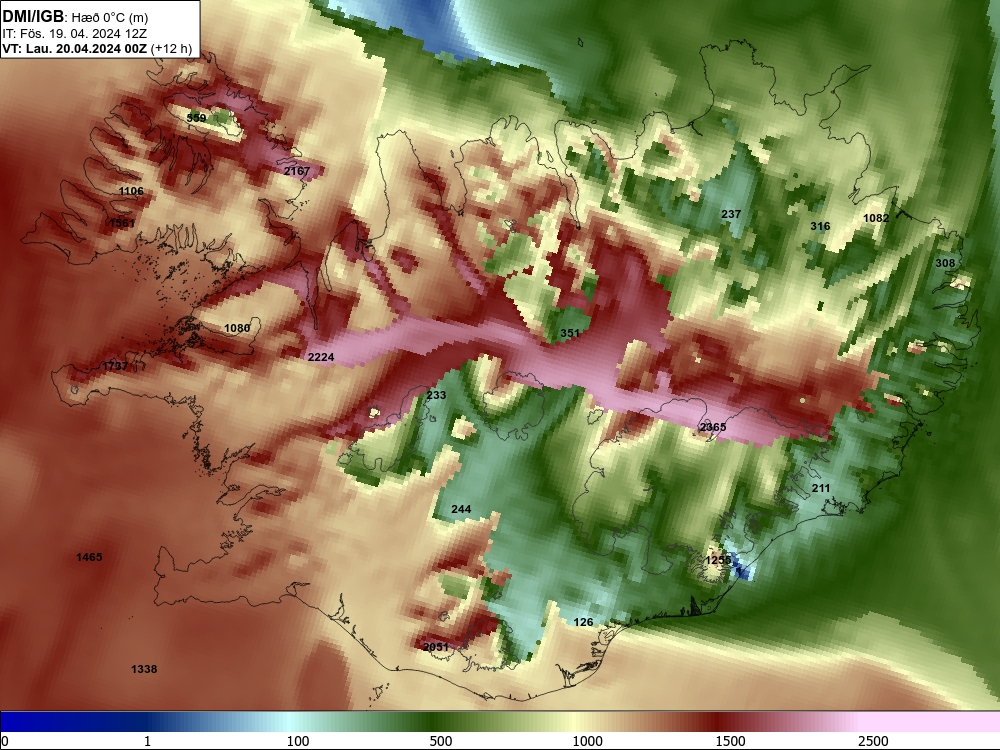Click the 2500 tick on the color scale

873,741
